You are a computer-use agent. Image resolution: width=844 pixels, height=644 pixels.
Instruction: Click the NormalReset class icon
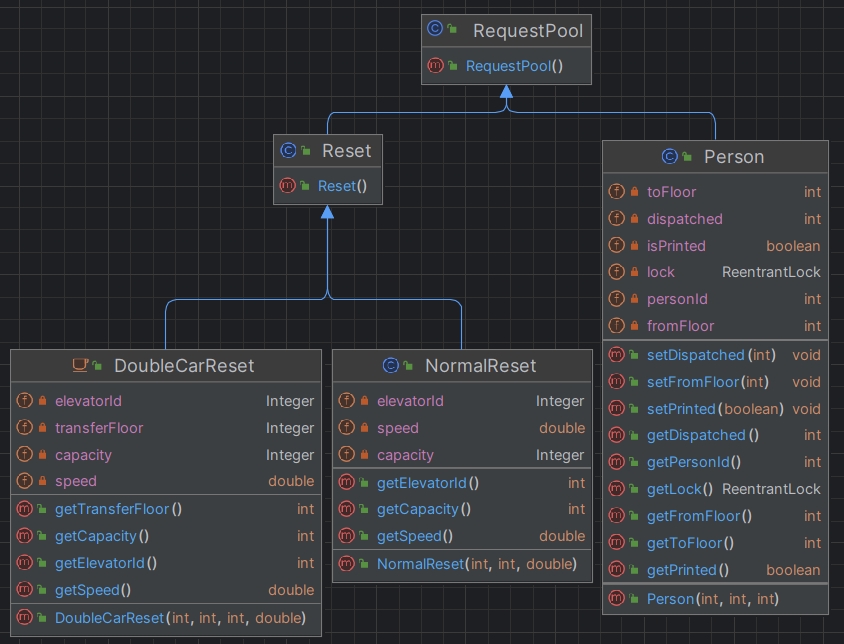click(391, 366)
